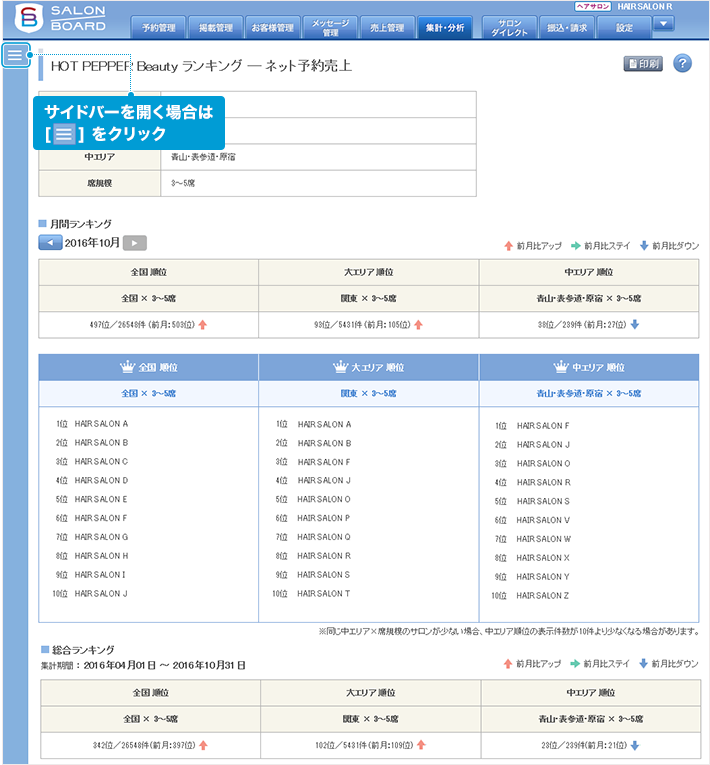This screenshot has width=710, height=765.
Task: Open the sidebar with the hamburger icon
Action: tap(15, 55)
